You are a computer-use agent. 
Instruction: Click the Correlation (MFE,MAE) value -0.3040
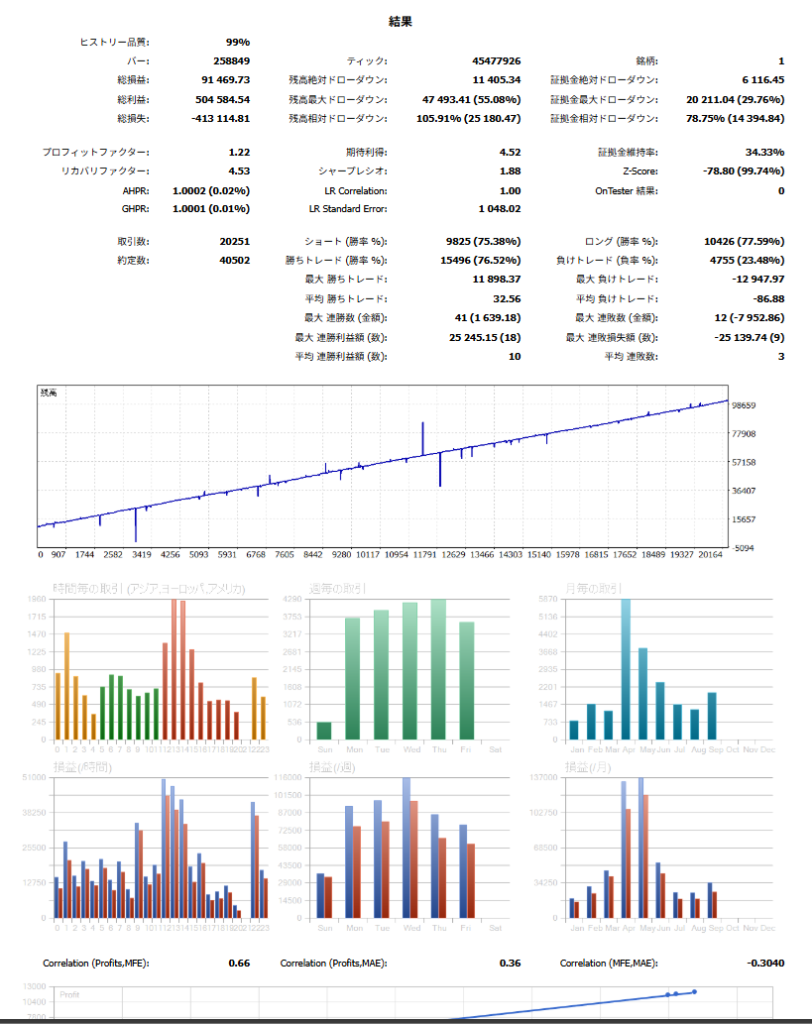tap(764, 963)
